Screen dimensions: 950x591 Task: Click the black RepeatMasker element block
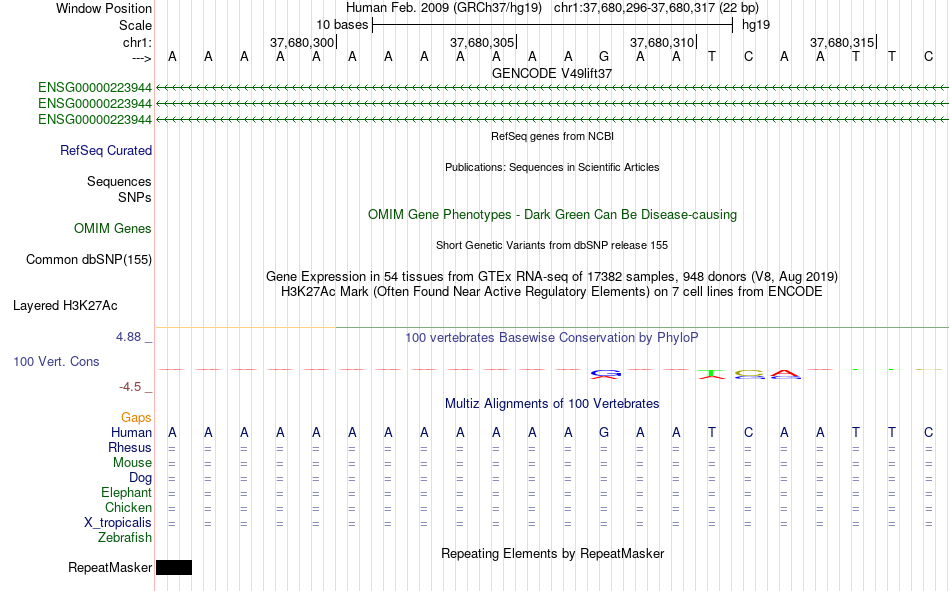click(x=174, y=567)
